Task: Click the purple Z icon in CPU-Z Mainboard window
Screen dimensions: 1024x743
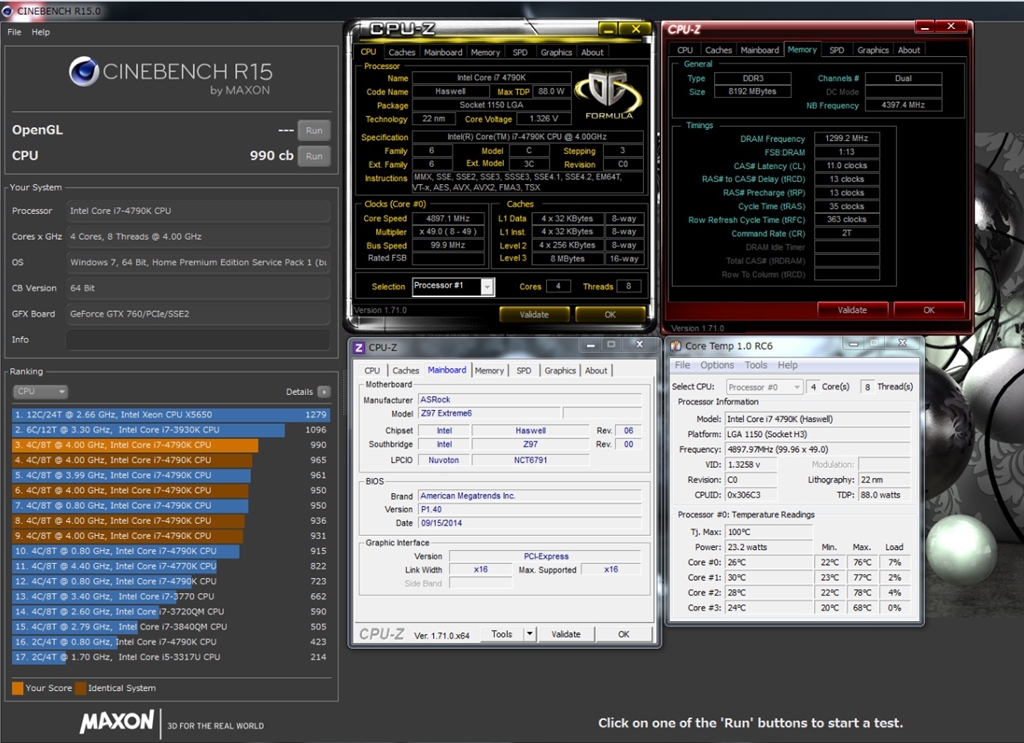Action: [359, 347]
